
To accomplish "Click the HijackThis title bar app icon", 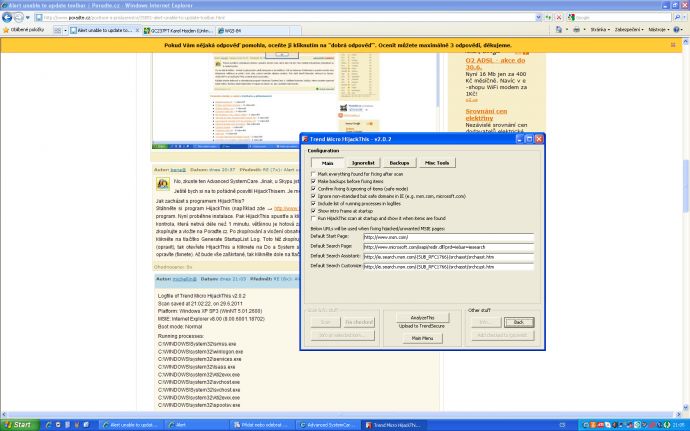I will pyautogui.click(x=305, y=139).
